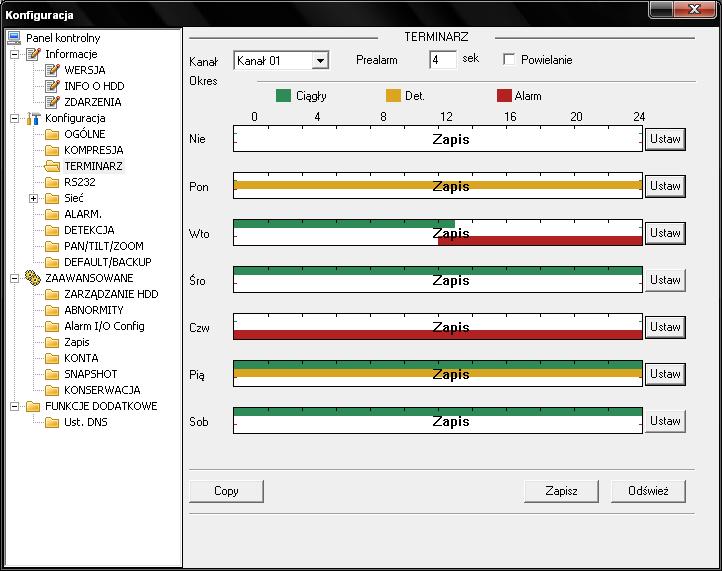The width and height of the screenshot is (722, 571).
Task: Expand the Sieć tree node
Action: coord(33,198)
